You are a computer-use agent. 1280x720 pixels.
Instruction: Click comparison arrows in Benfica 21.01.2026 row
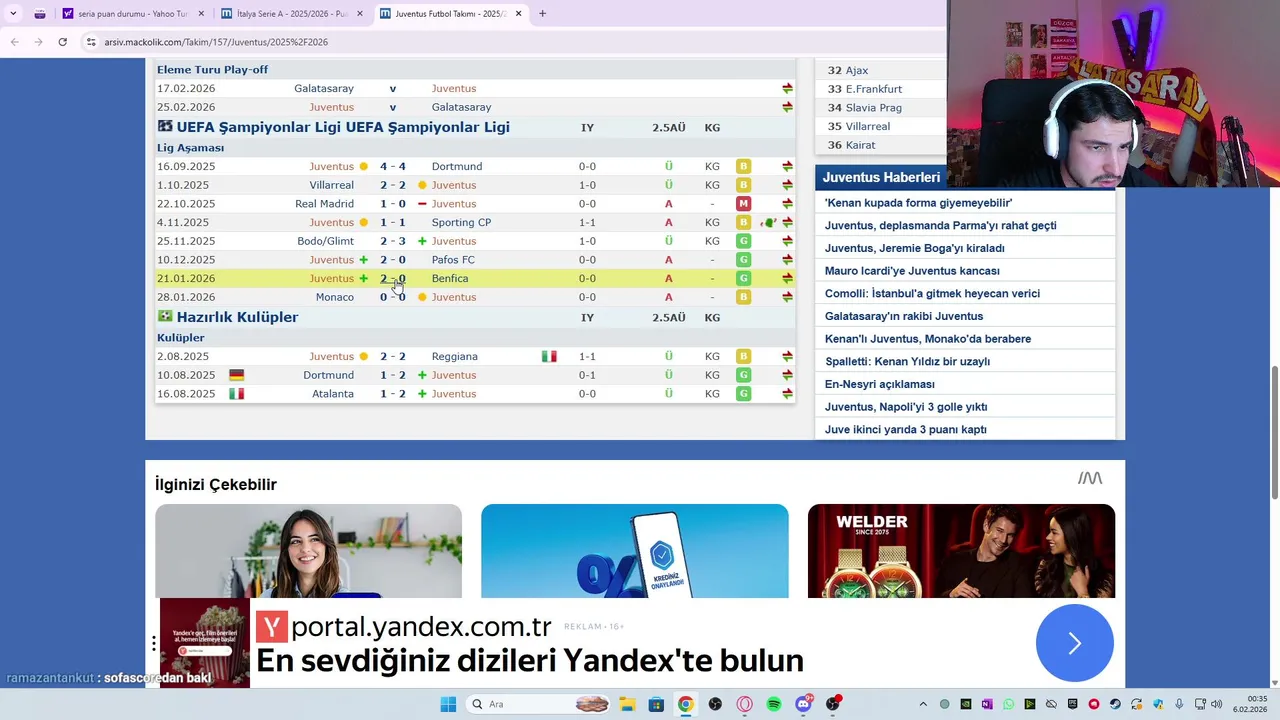(x=787, y=278)
